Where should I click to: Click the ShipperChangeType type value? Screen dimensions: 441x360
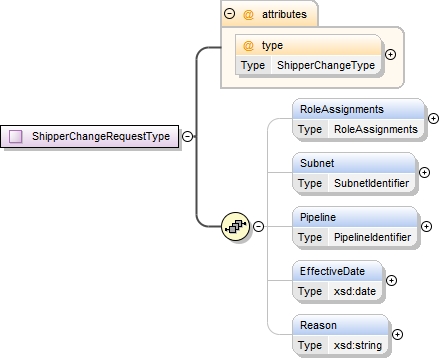coord(326,65)
